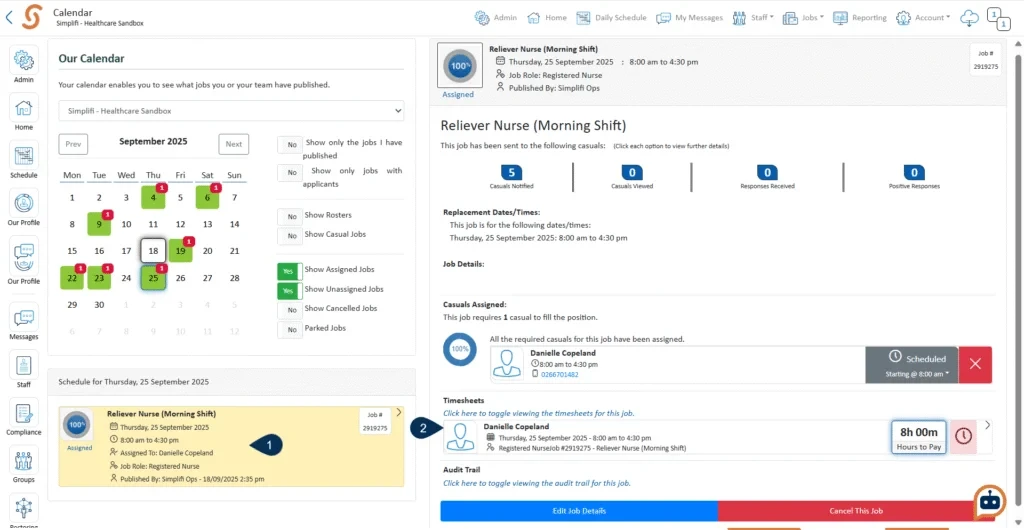Image resolution: width=1024 pixels, height=530 pixels.
Task: Toggle viewing the audit trail for this job
Action: (537, 484)
